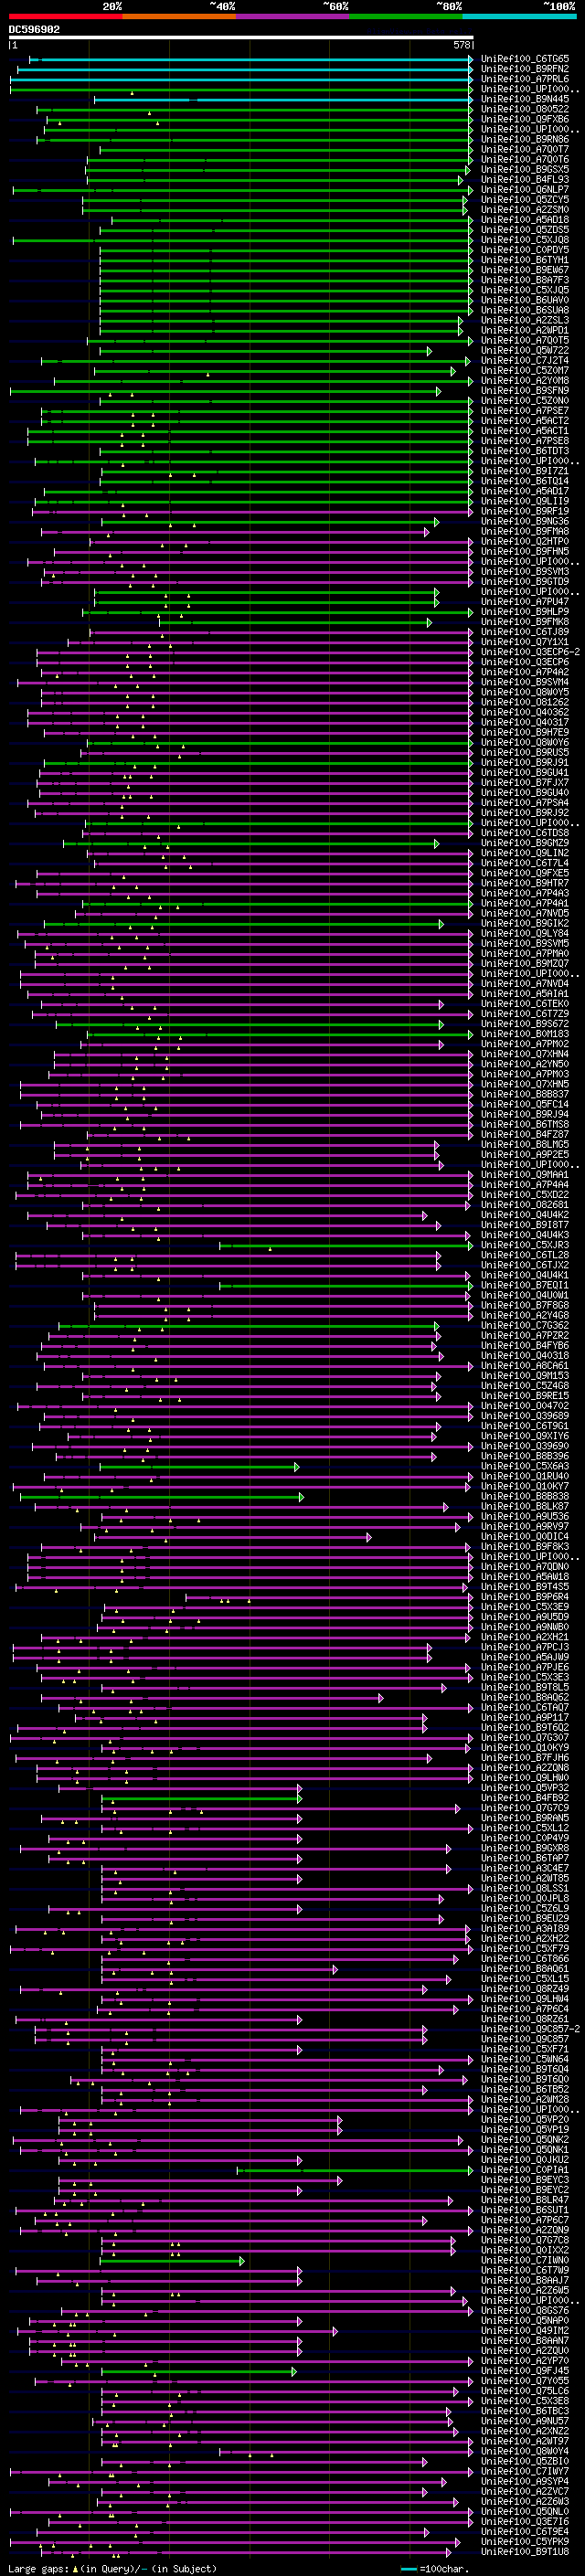585x2576 pixels.
Task: Open hit UniRef100_A7PRL6
Action: (525, 79)
